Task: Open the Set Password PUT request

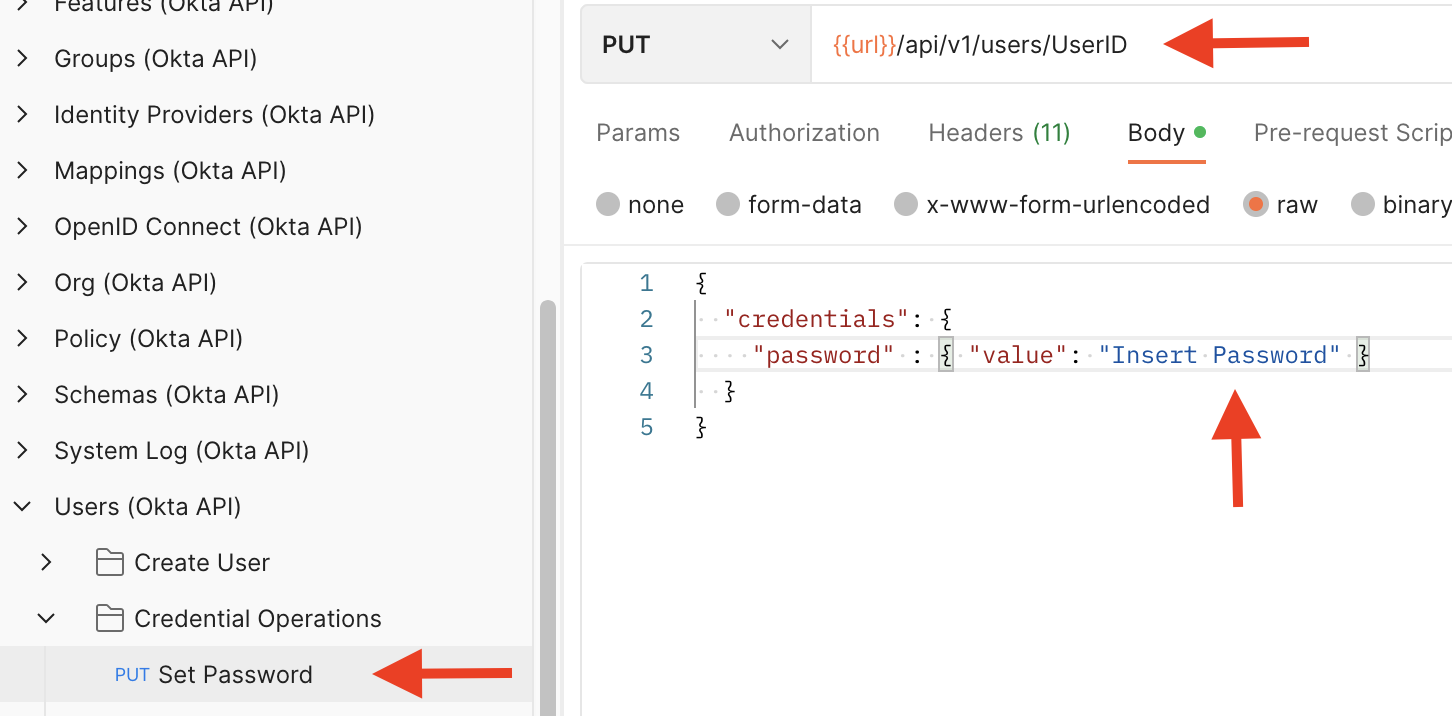Action: click(x=235, y=675)
